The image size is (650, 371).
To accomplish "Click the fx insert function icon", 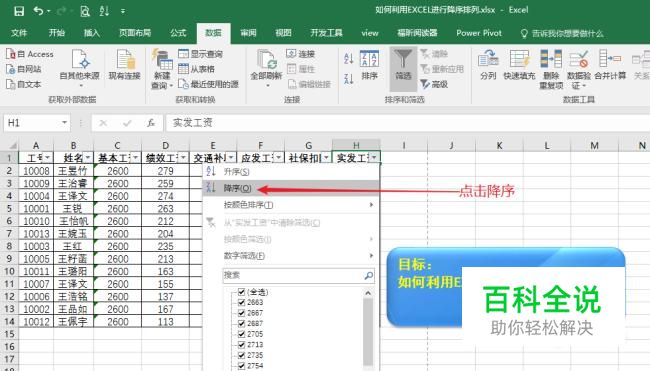I will pyautogui.click(x=151, y=123).
